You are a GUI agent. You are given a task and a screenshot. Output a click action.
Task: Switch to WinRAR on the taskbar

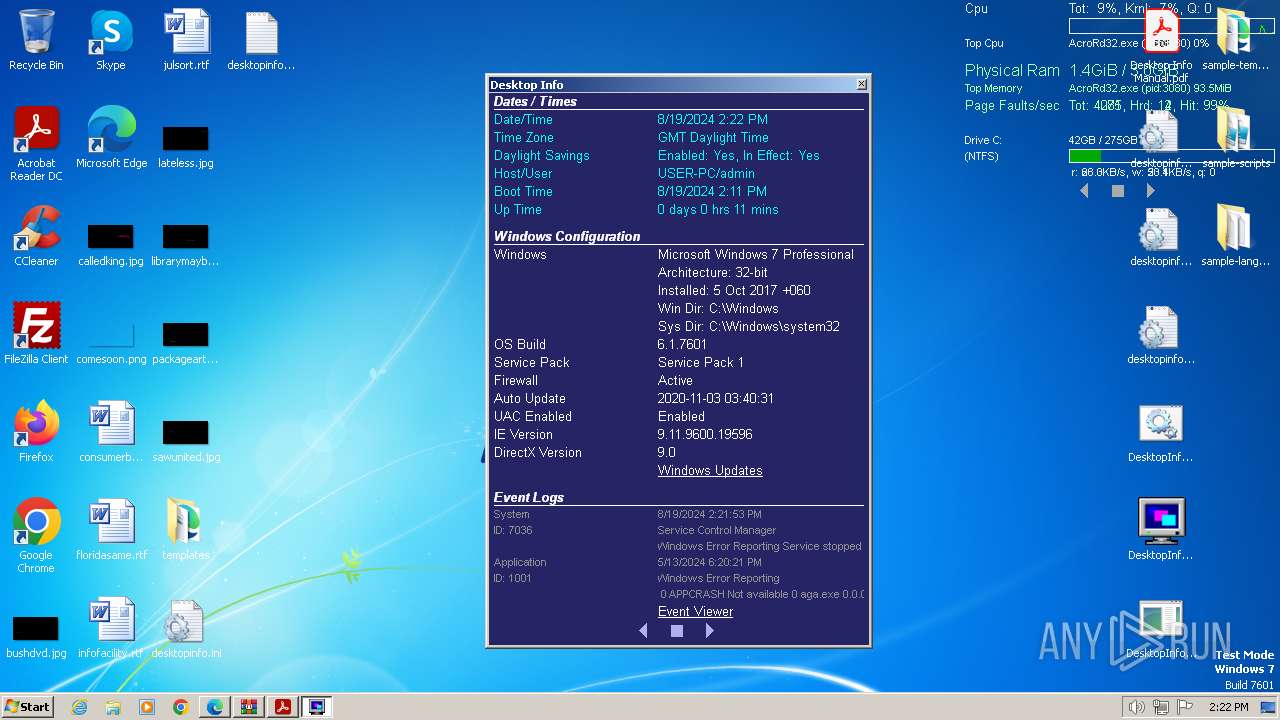pyautogui.click(x=249, y=707)
